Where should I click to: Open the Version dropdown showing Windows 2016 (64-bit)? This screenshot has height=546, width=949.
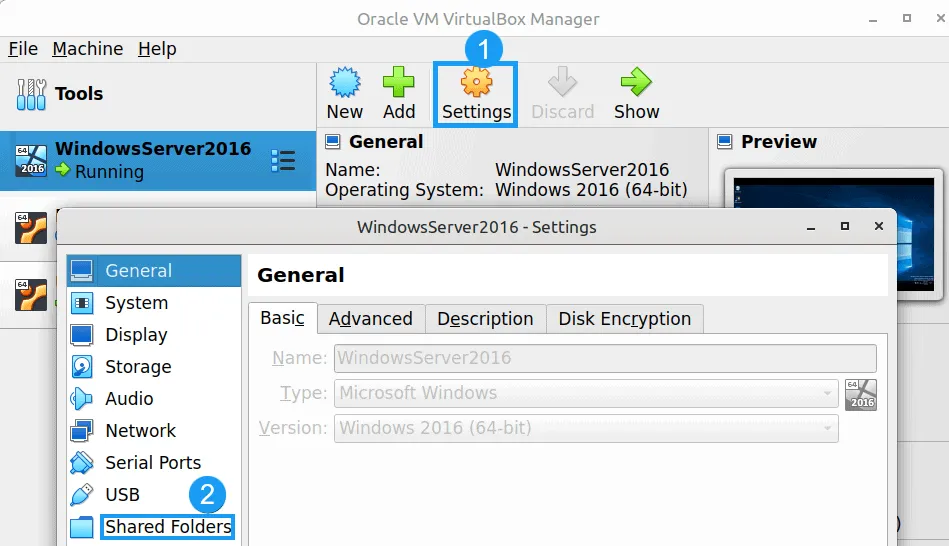(586, 428)
